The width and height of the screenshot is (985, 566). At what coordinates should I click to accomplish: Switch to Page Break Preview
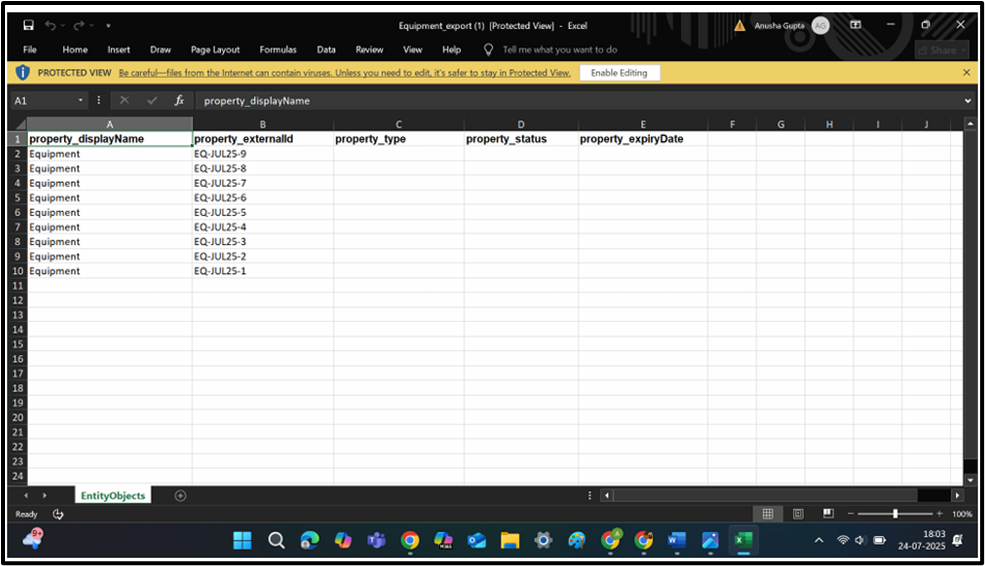point(829,514)
